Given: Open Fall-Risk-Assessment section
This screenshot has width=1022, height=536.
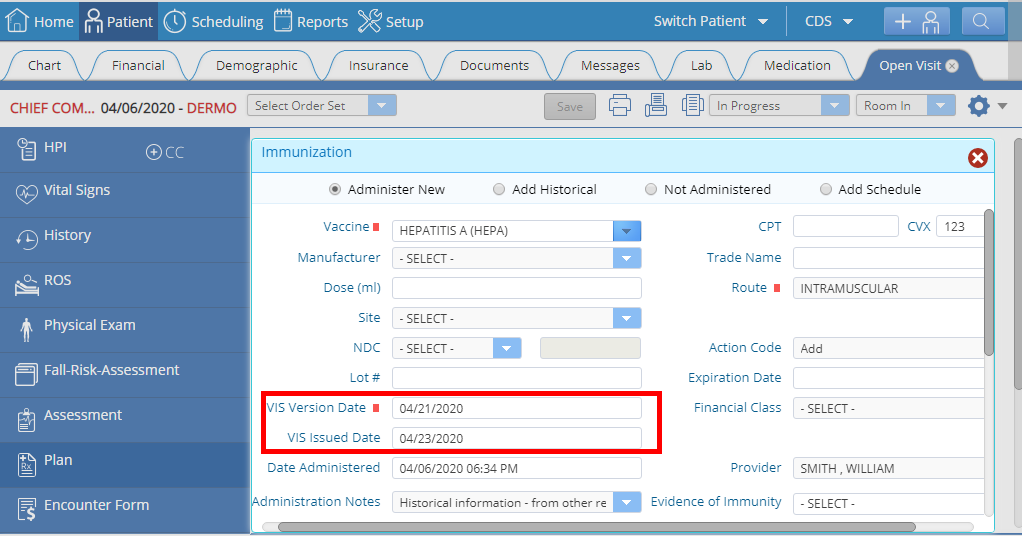Looking at the screenshot, I should (124, 375).
